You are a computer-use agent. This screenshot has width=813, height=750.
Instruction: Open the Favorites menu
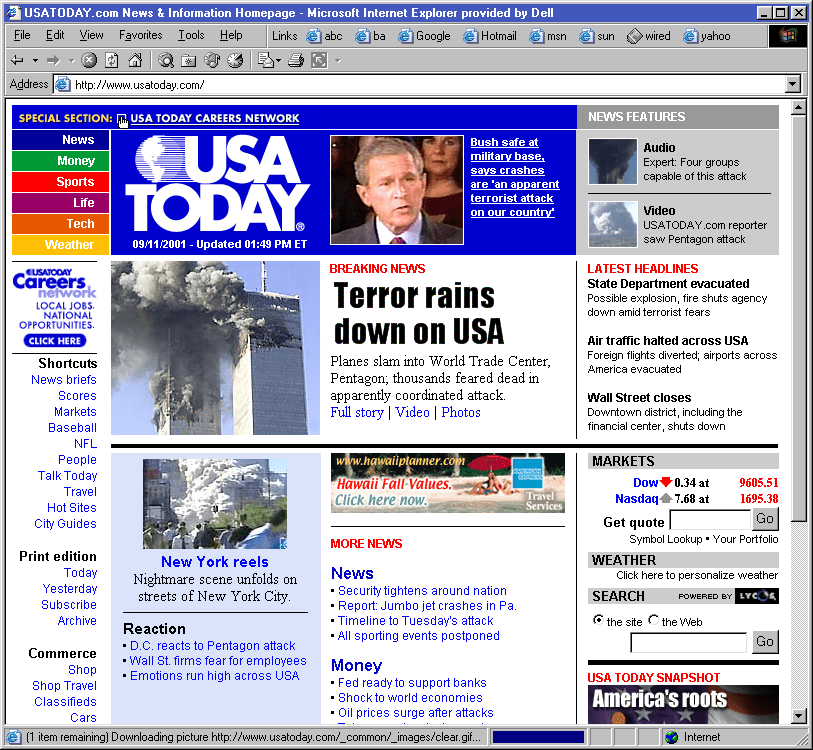pos(141,35)
